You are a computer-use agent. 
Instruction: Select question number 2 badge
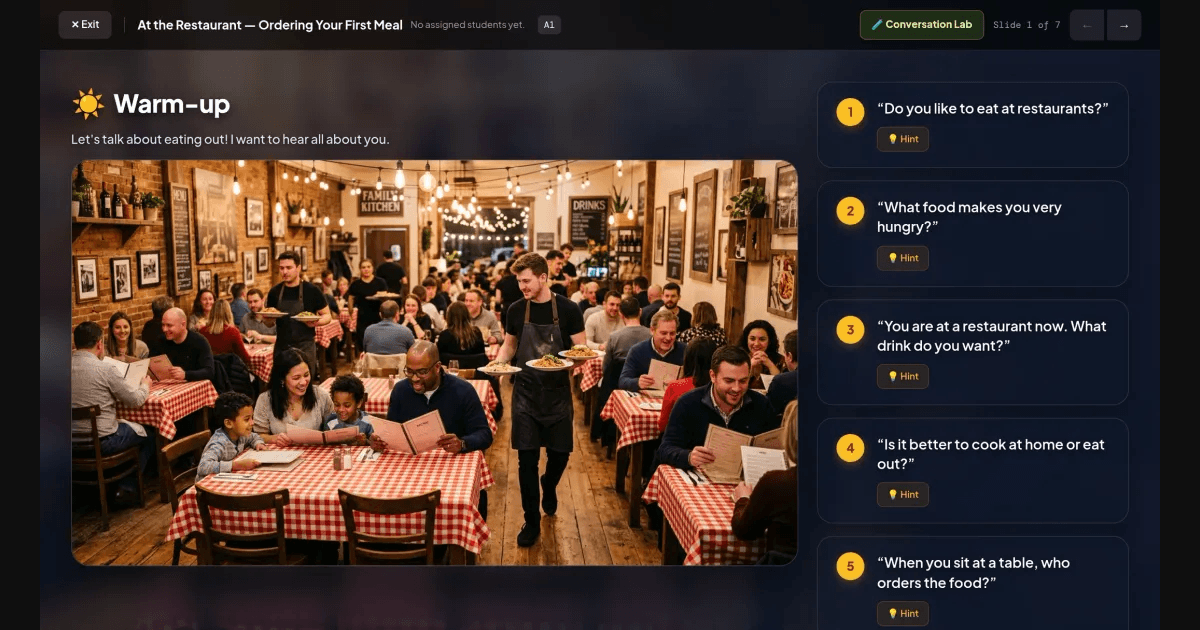pyautogui.click(x=850, y=211)
